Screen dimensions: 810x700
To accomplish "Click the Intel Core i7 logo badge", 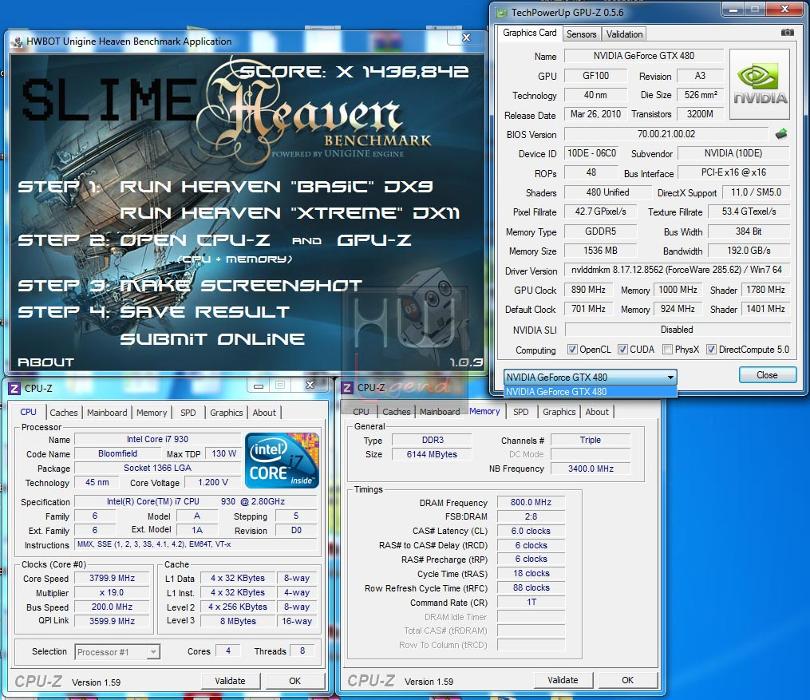I will (x=282, y=461).
